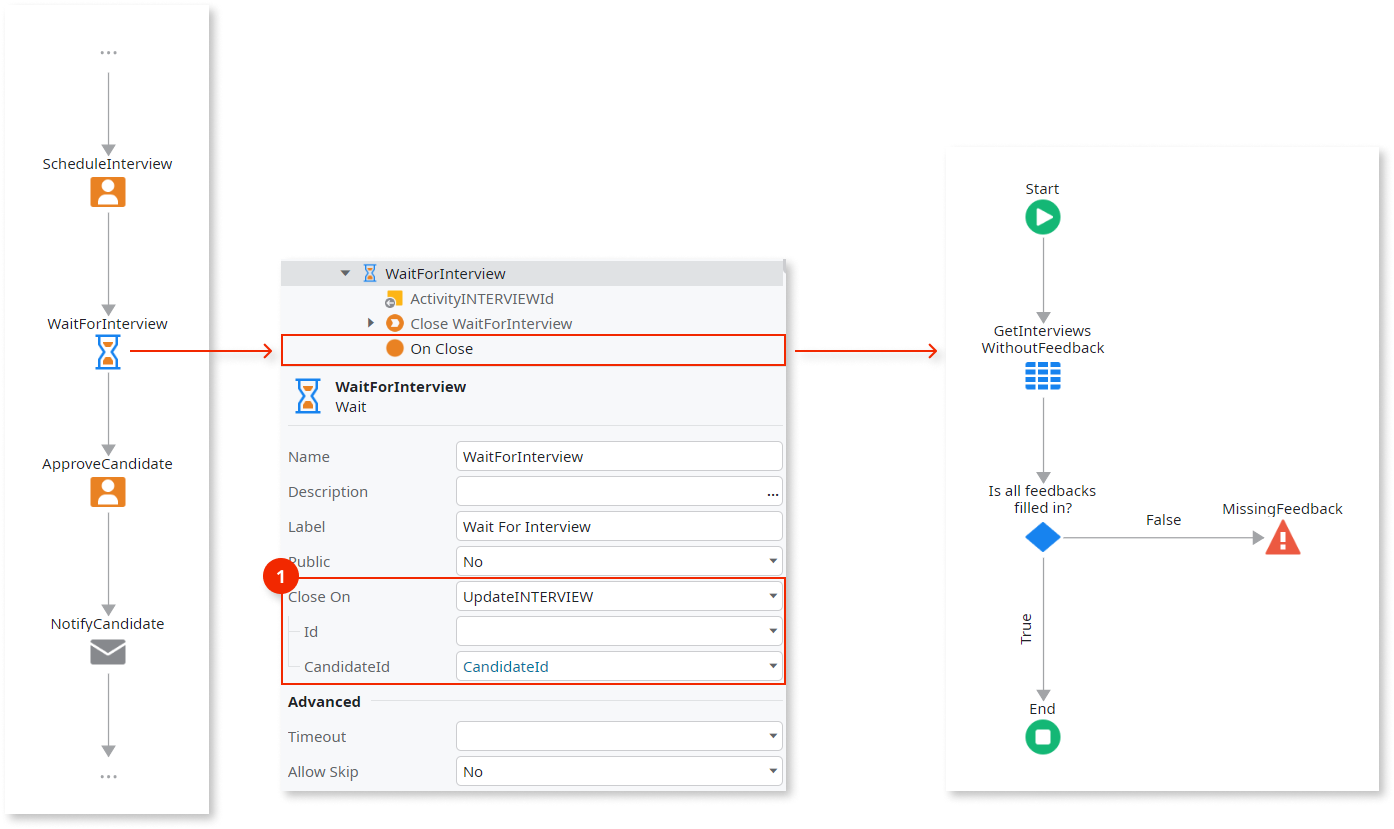This screenshot has width=1394, height=829.
Task: Collapse the WaitForInterview tree node
Action: (x=345, y=272)
